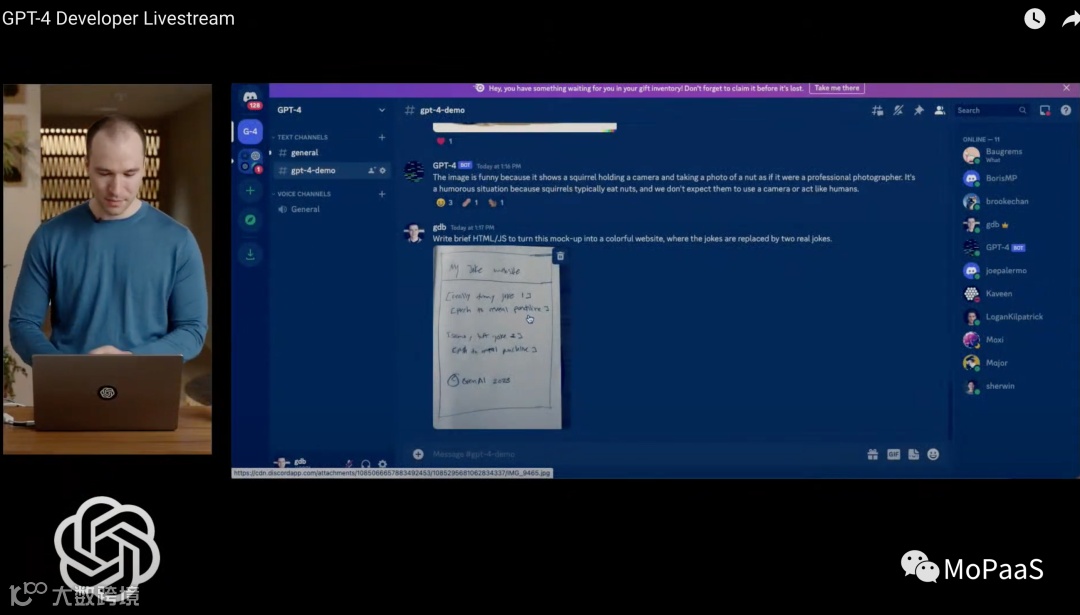
Task: Expand the GPT-4 server dropdown menu
Action: click(382, 110)
